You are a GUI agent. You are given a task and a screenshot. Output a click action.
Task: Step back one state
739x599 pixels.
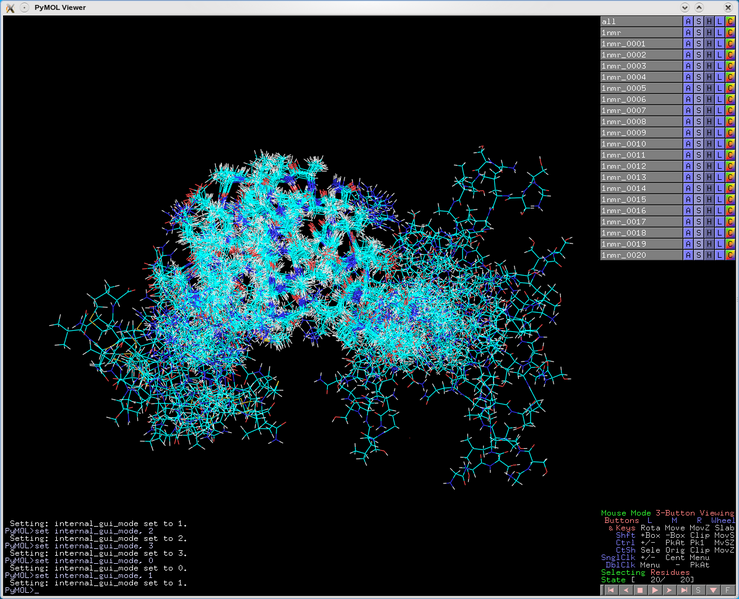click(x=625, y=591)
